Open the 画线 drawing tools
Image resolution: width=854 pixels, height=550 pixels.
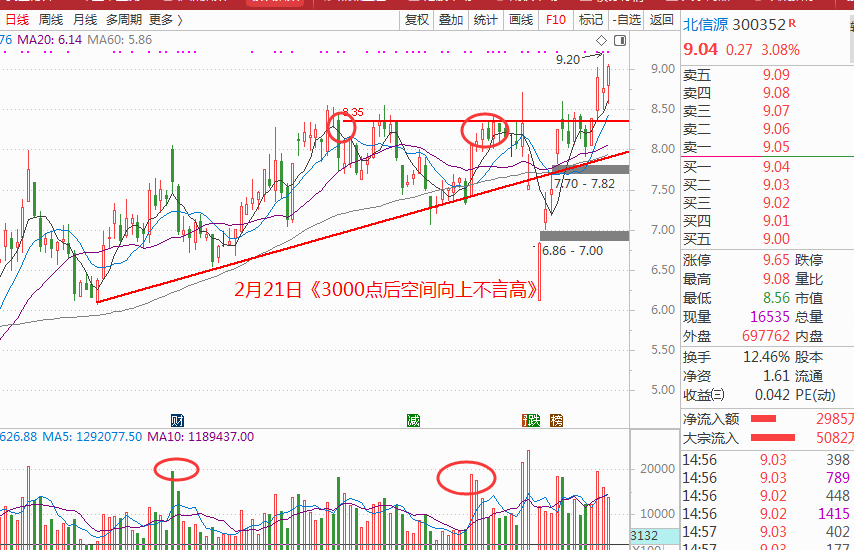tap(521, 20)
